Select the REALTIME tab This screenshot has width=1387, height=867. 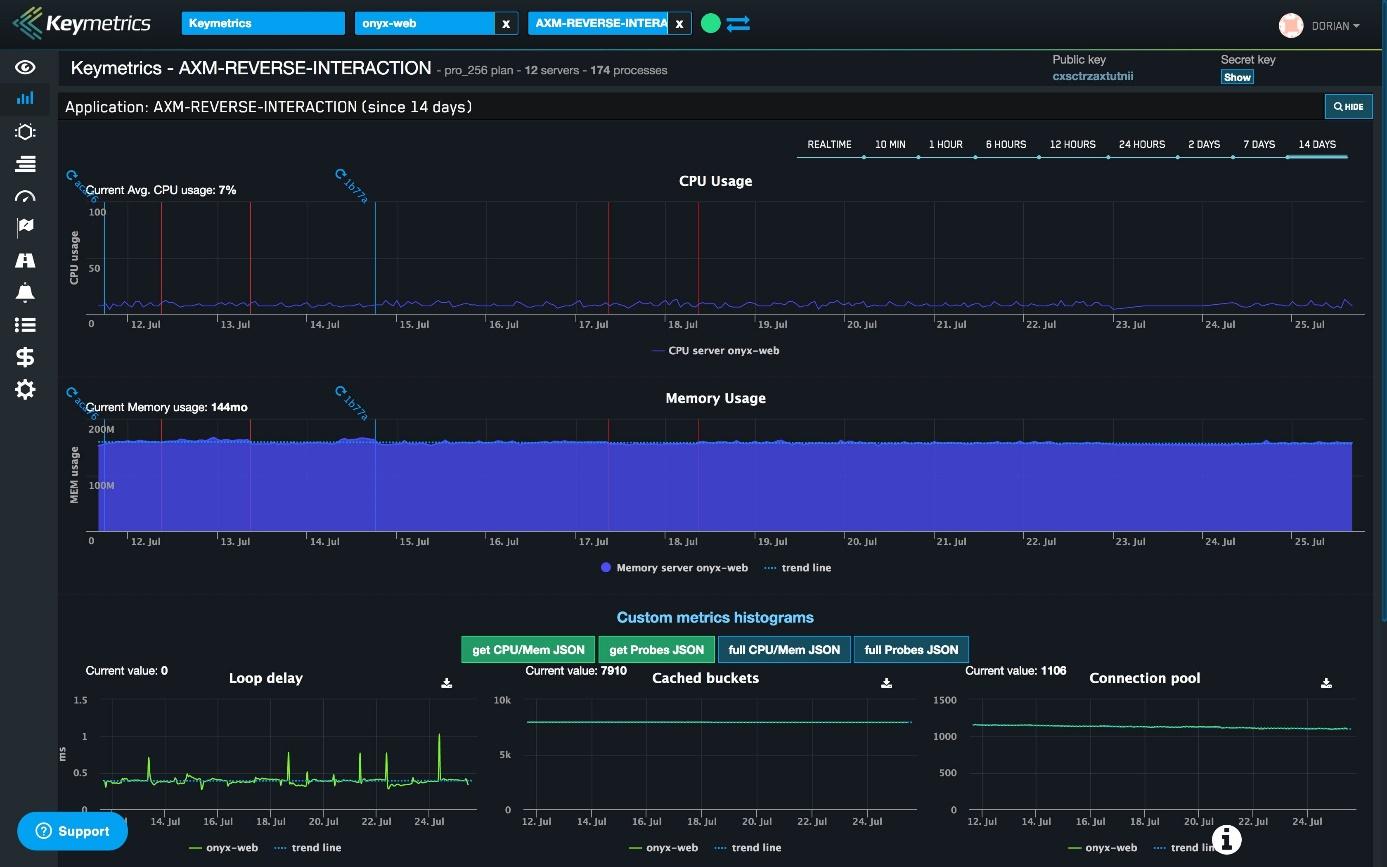point(829,144)
